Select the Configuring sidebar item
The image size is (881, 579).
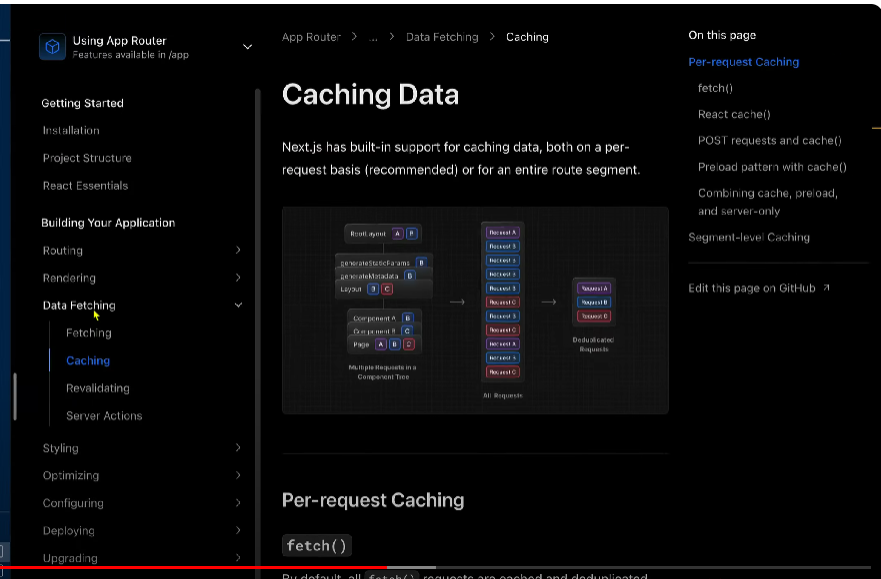[73, 503]
